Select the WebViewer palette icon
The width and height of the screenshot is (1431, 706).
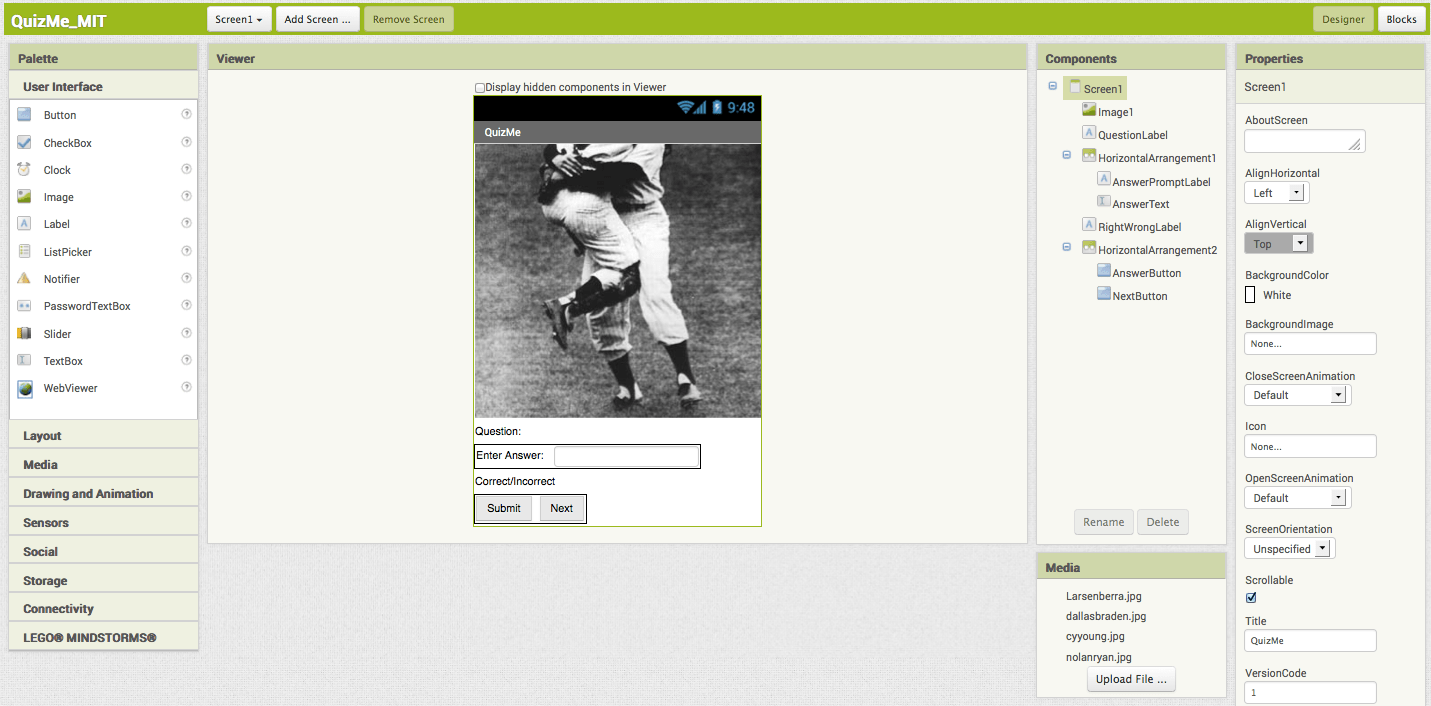[x=24, y=388]
